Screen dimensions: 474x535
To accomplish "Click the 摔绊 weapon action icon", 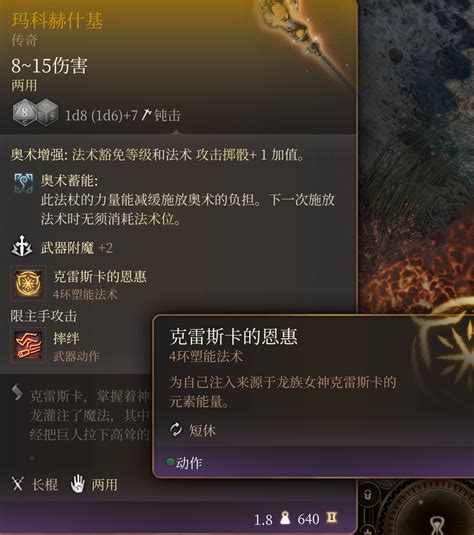I will click(28, 345).
